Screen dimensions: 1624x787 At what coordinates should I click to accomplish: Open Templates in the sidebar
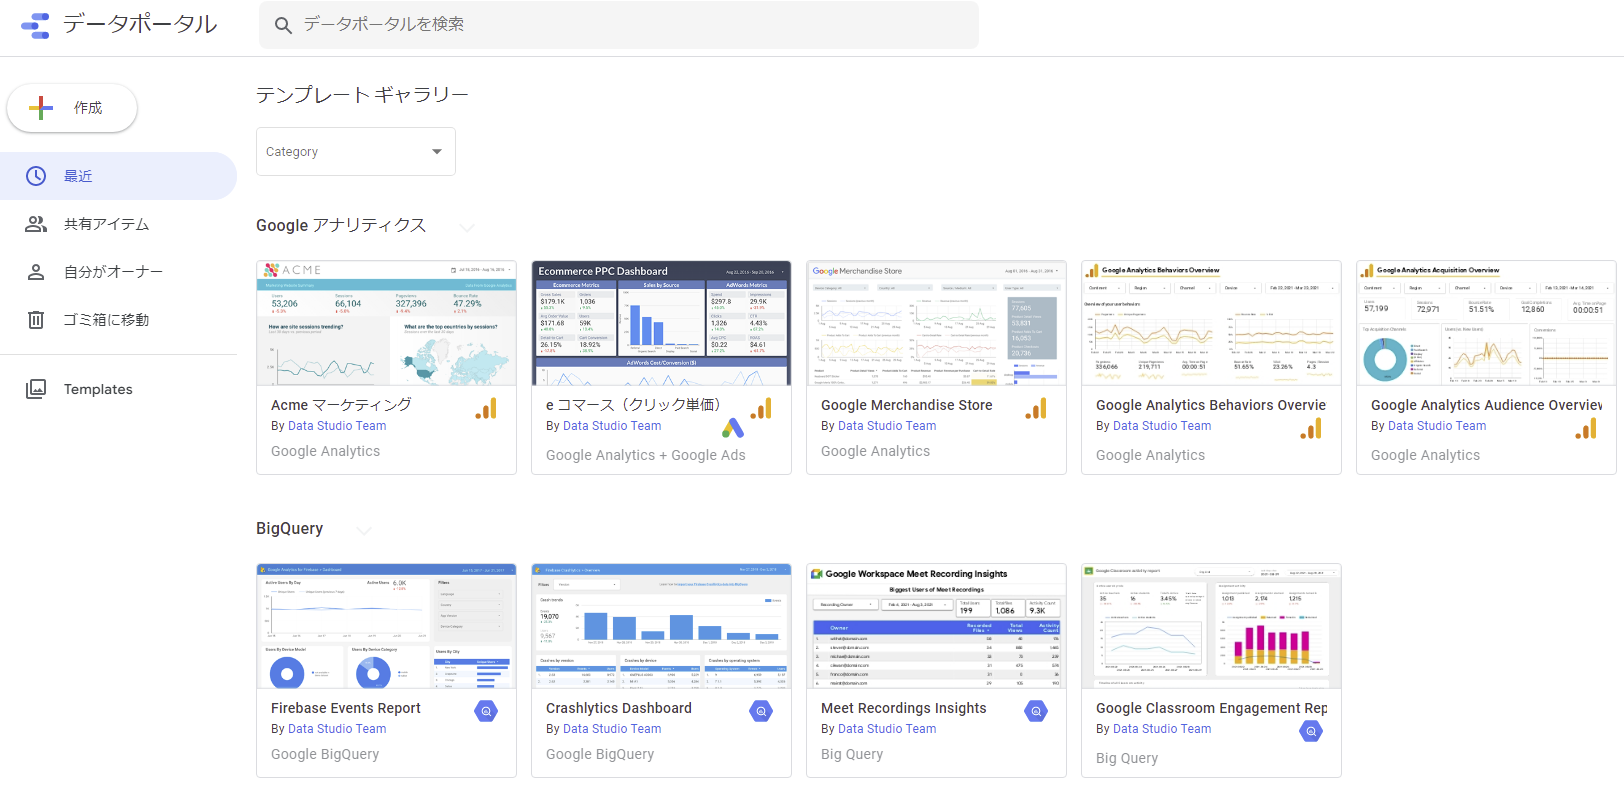[118, 389]
